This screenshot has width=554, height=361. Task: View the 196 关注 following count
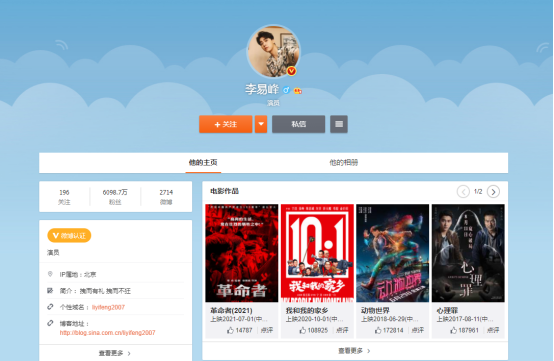[64, 197]
